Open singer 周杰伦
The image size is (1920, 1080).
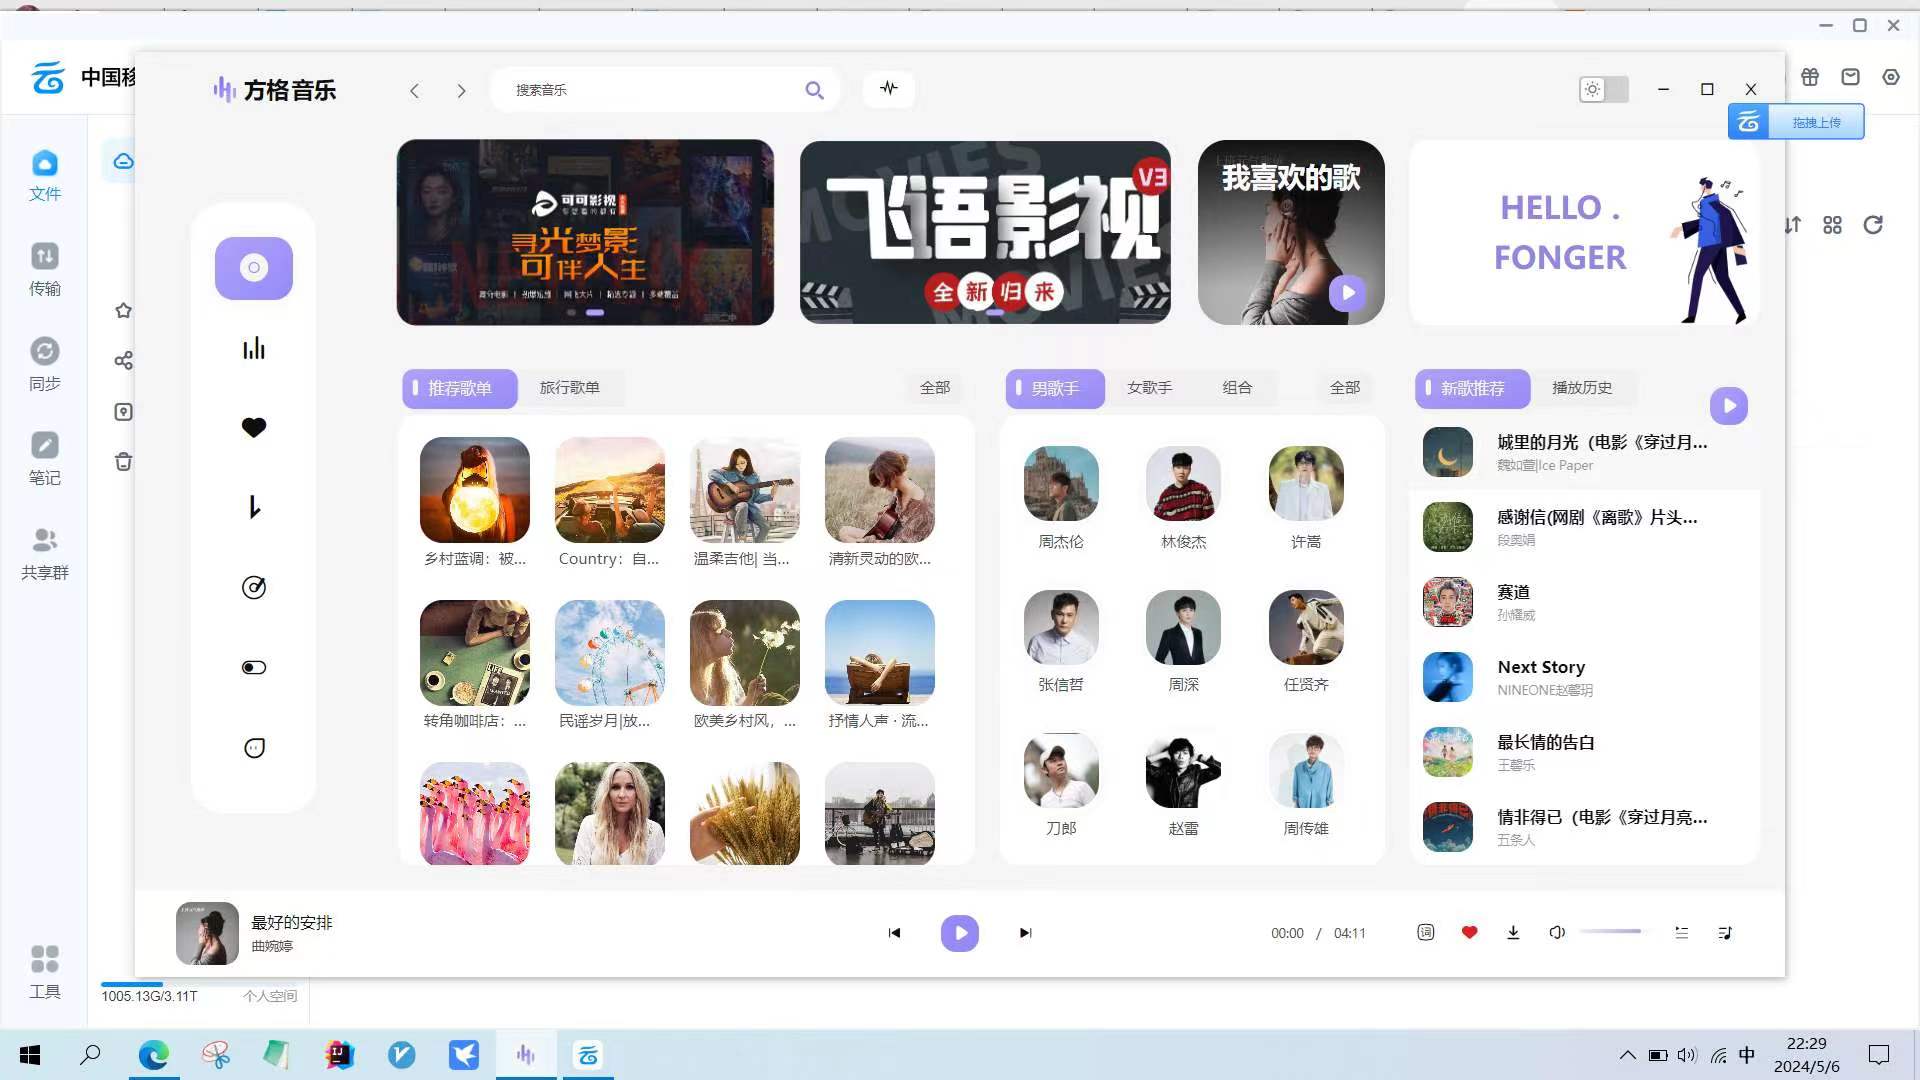[x=1061, y=484]
